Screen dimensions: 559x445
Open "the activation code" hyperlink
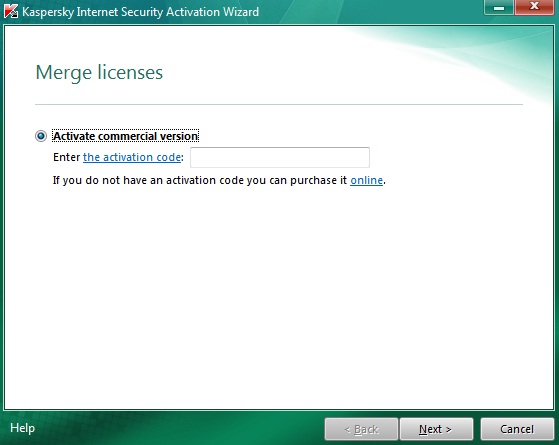coord(132,157)
